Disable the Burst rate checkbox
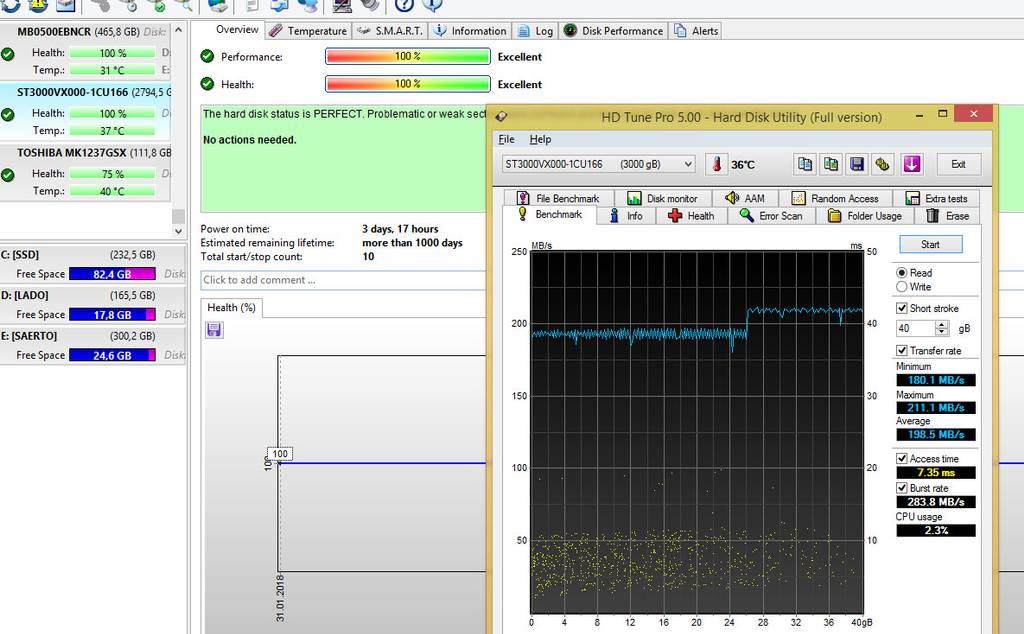Image resolution: width=1024 pixels, height=634 pixels. pyautogui.click(x=902, y=488)
